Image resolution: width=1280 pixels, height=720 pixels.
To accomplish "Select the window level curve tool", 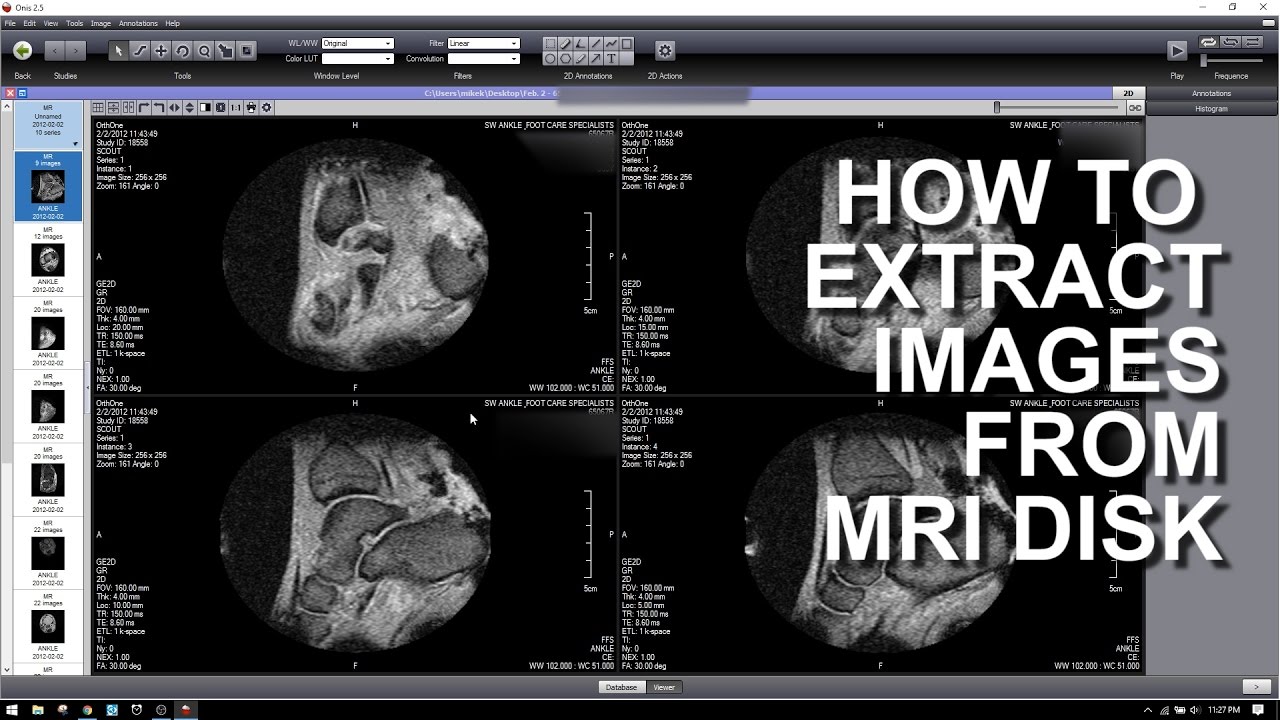I will (x=140, y=51).
